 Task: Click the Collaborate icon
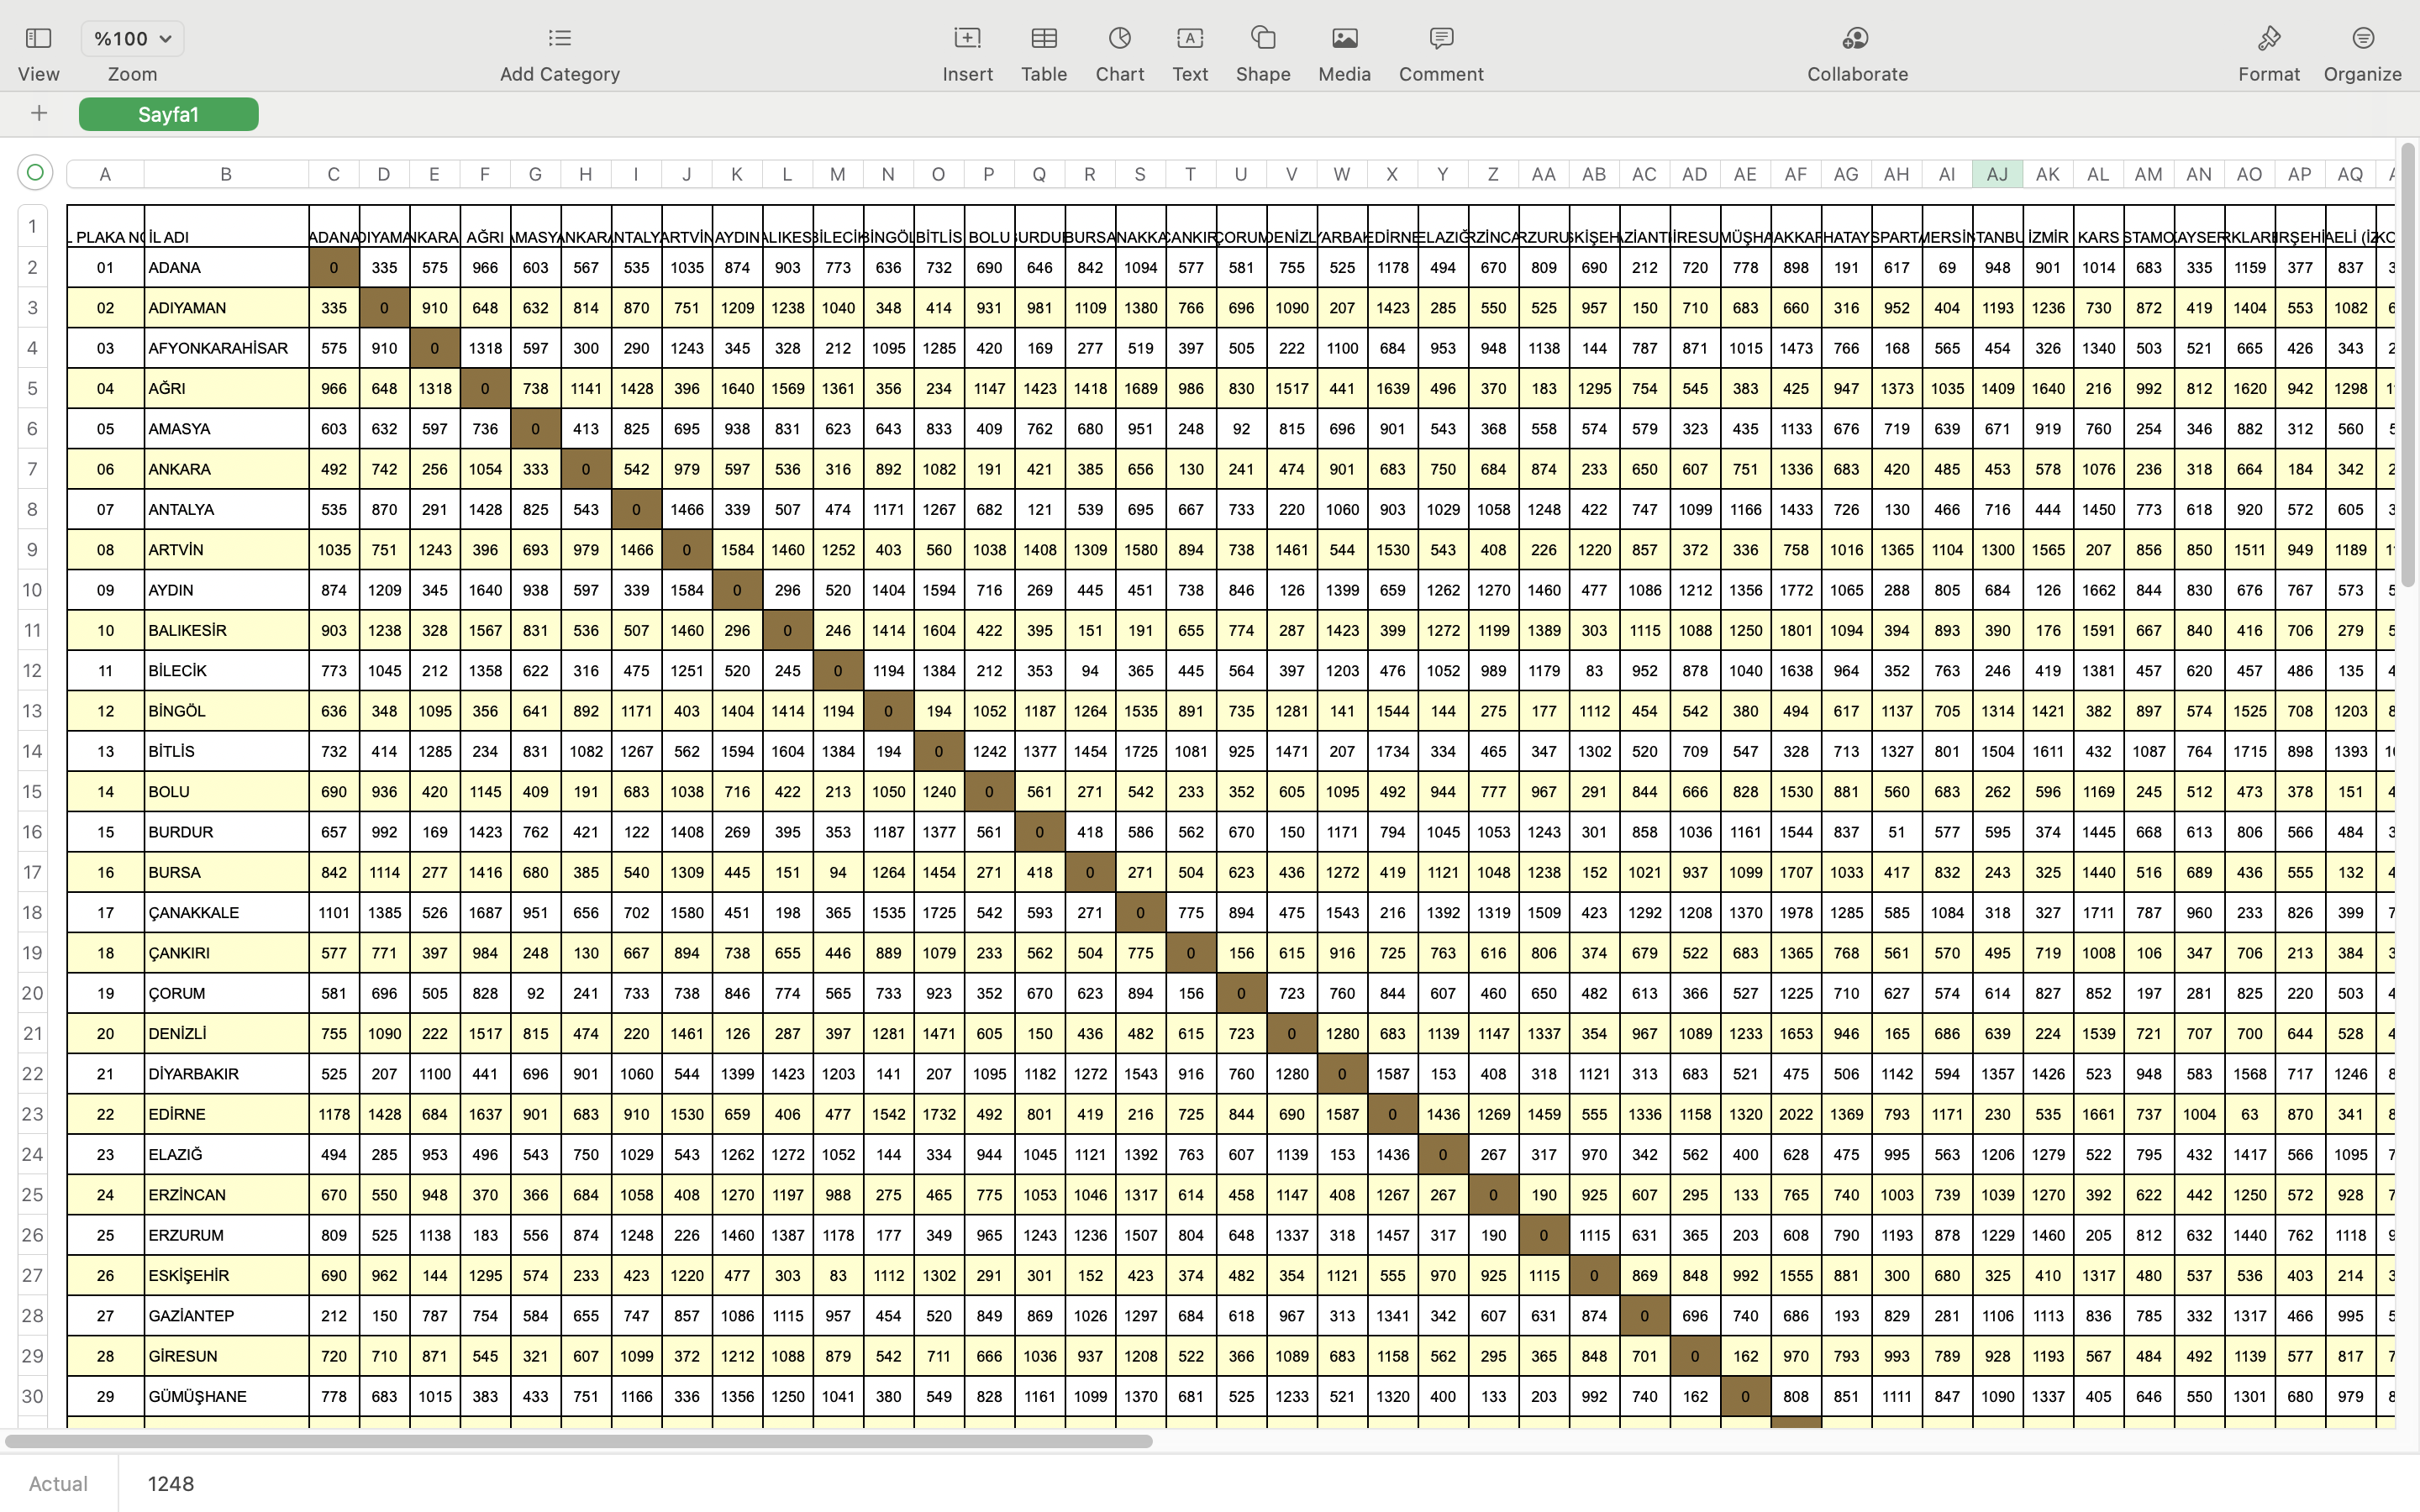[x=1856, y=38]
